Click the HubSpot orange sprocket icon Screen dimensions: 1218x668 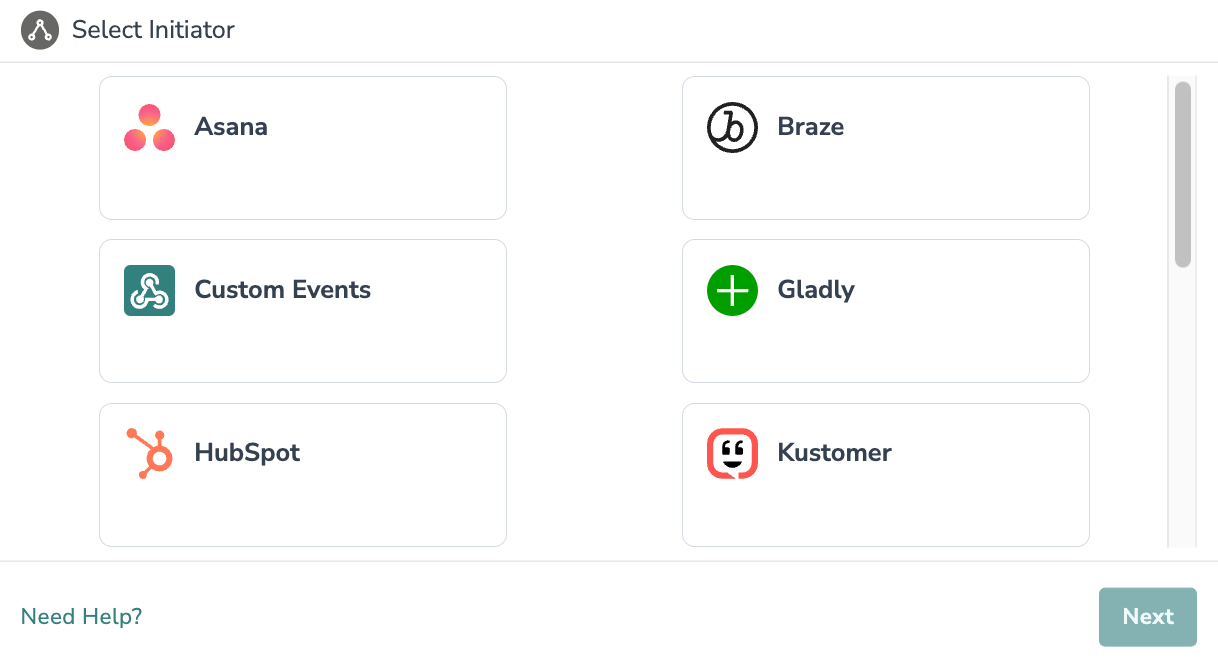(x=149, y=453)
